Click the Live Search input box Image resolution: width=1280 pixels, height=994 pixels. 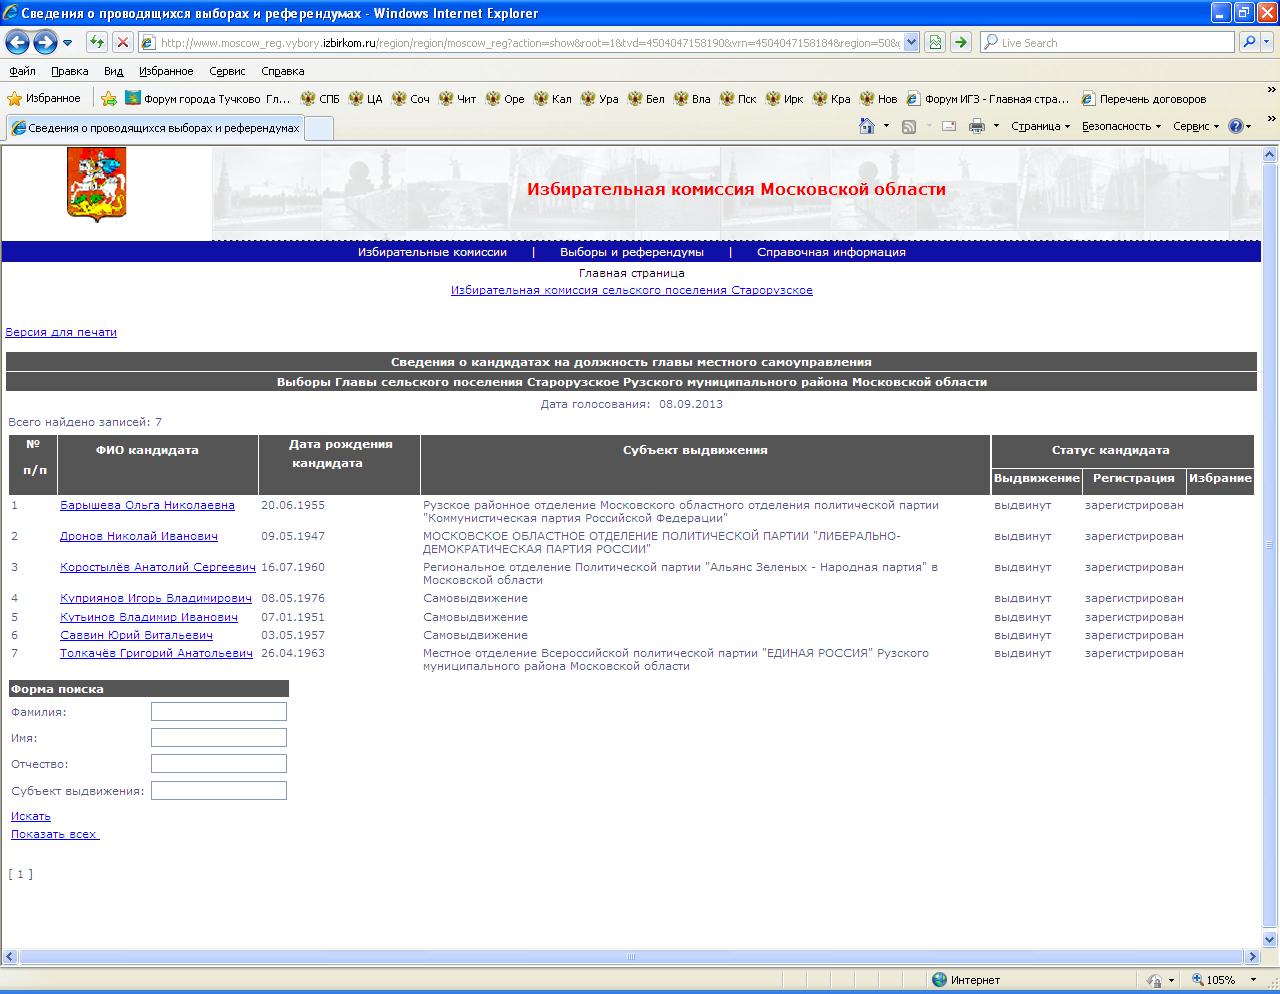1107,43
